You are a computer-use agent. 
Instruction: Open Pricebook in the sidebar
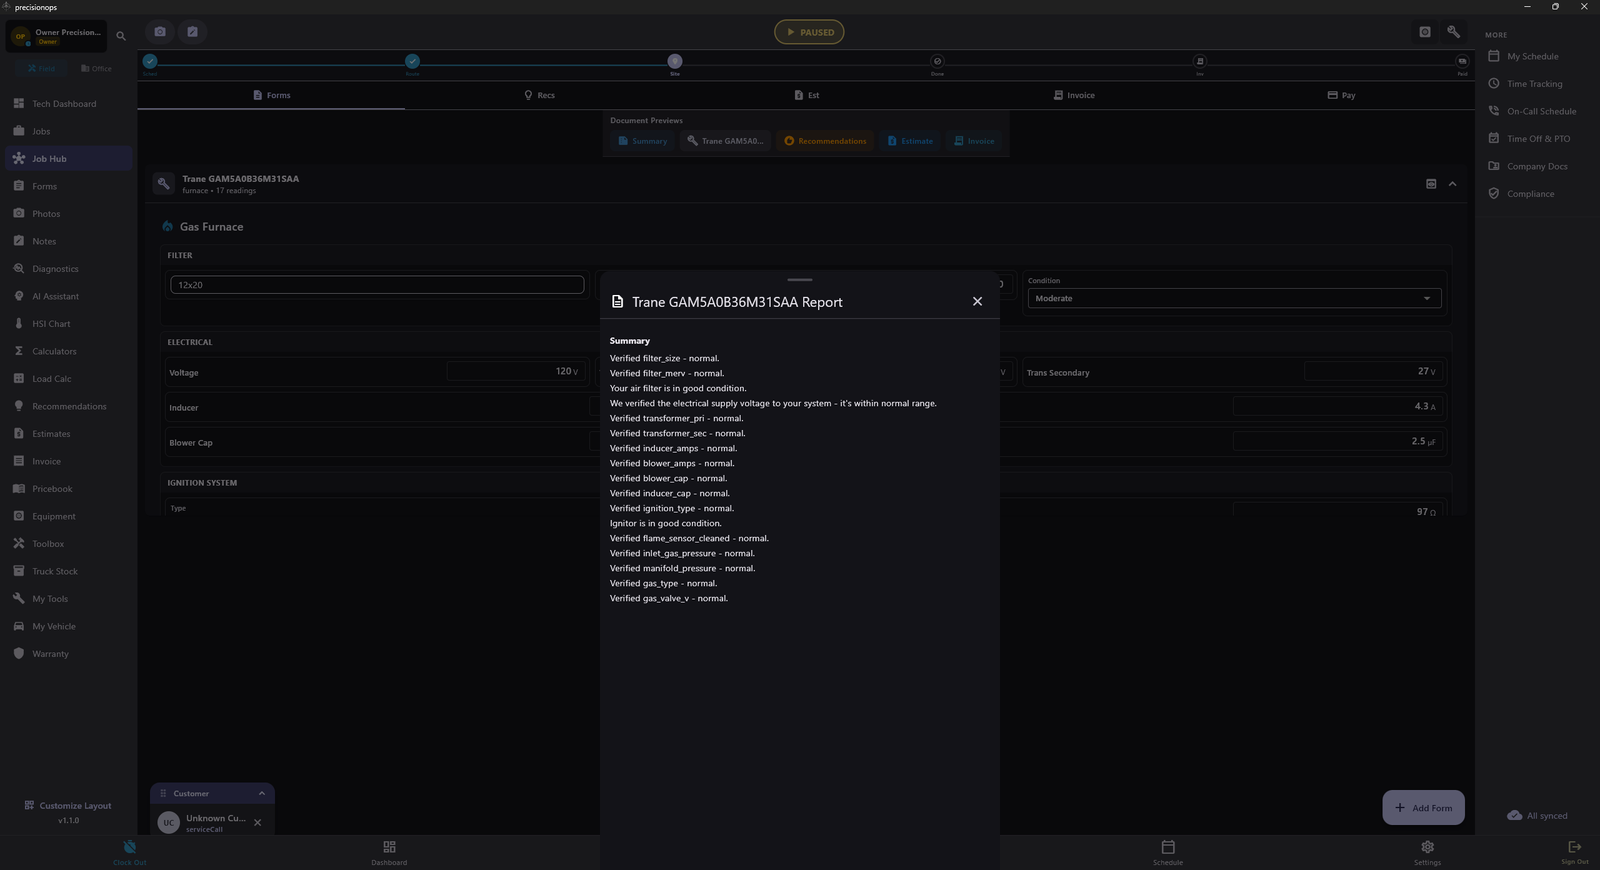click(68, 489)
